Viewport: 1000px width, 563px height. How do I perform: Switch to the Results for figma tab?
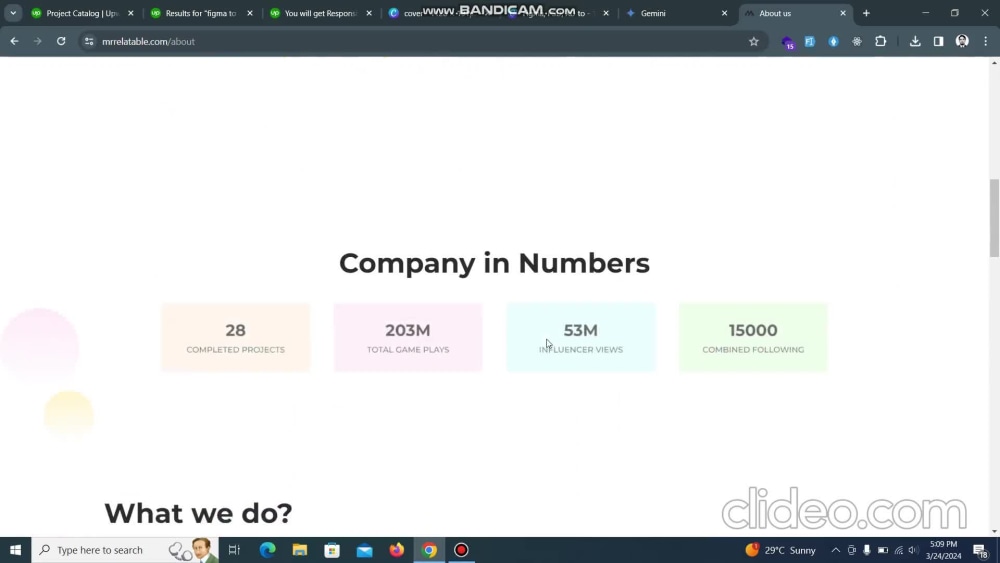(201, 13)
